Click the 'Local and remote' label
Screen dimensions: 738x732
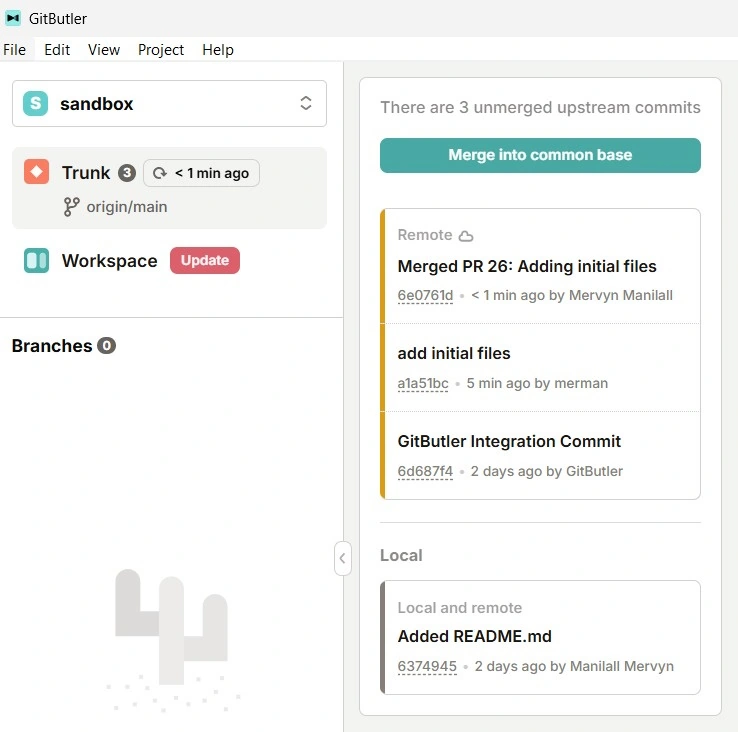pos(460,608)
